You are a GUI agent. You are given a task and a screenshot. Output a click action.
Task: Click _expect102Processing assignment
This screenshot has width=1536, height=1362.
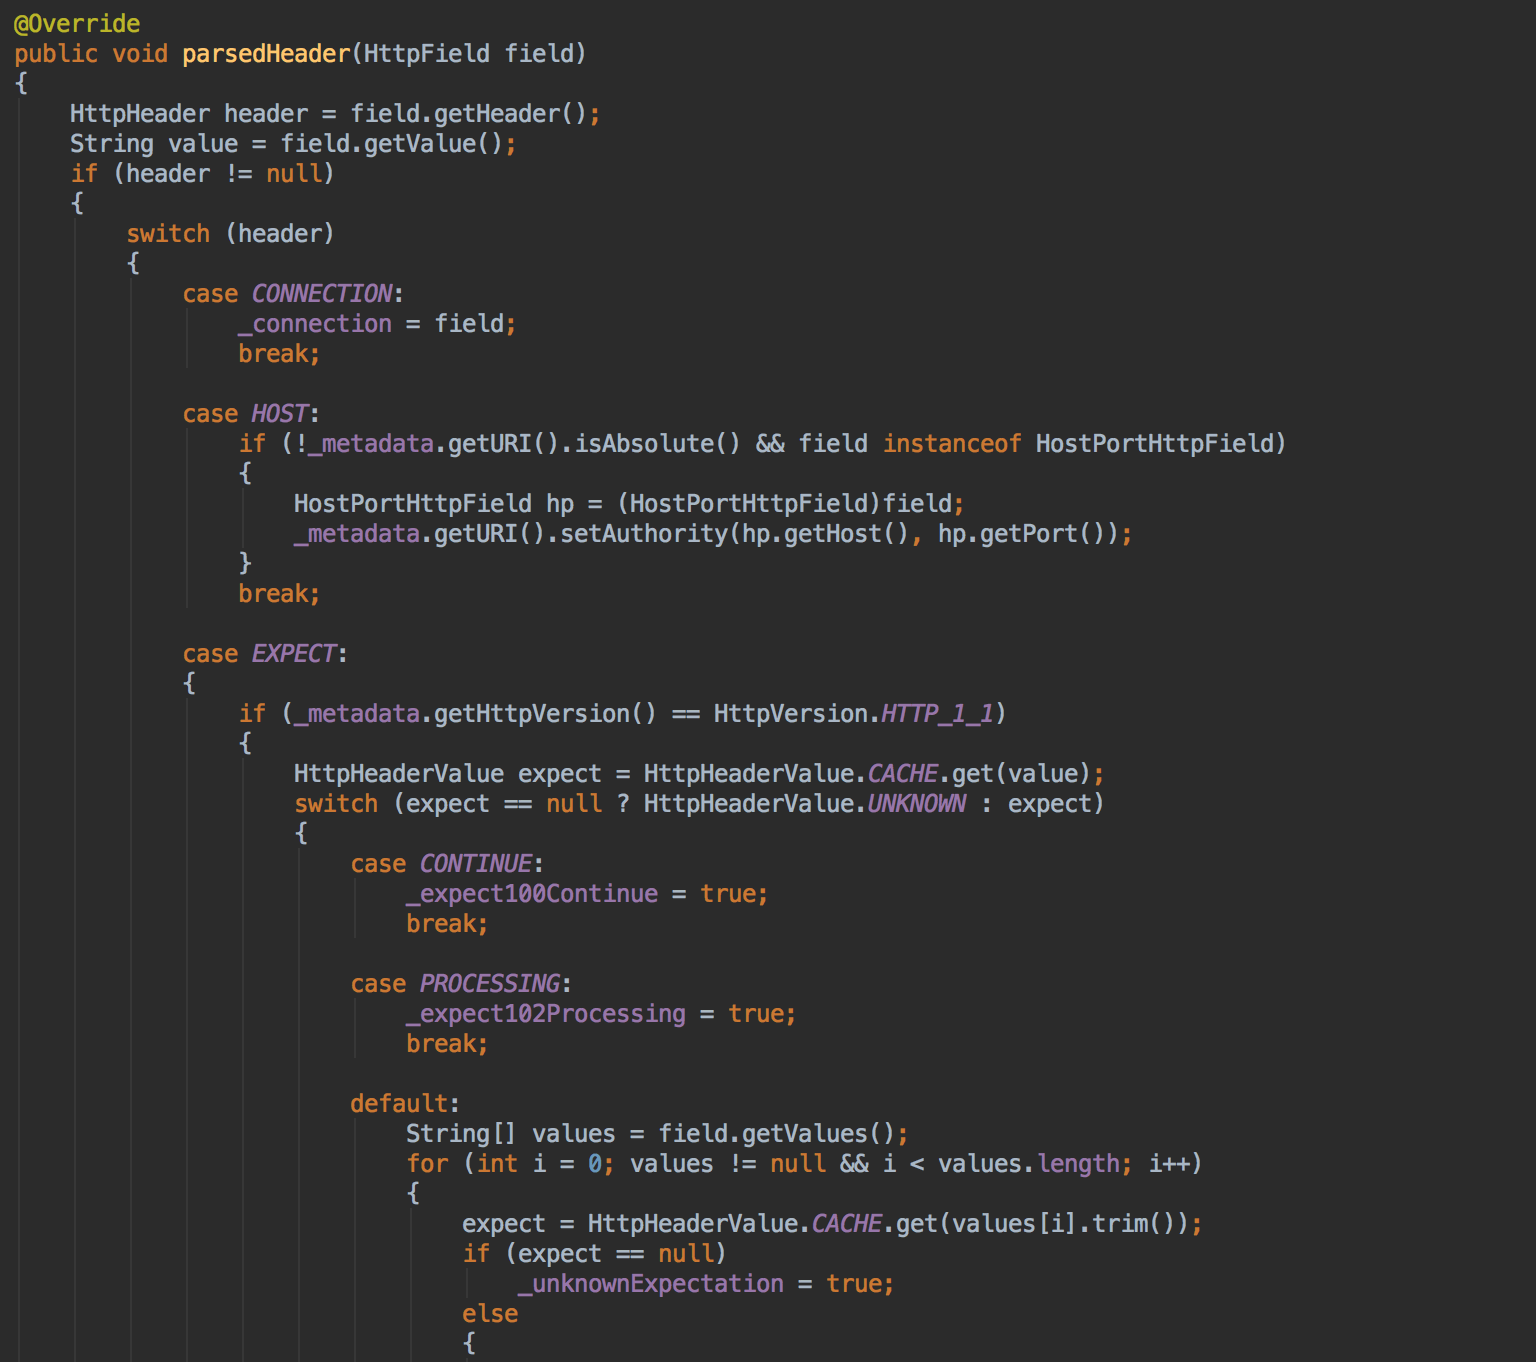click(601, 1013)
